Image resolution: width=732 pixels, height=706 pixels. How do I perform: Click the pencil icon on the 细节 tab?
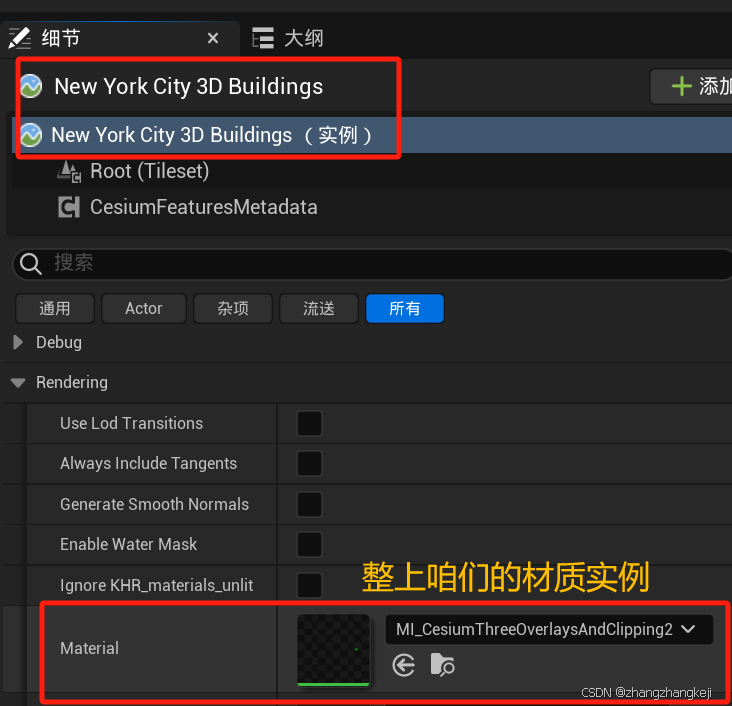[19, 38]
